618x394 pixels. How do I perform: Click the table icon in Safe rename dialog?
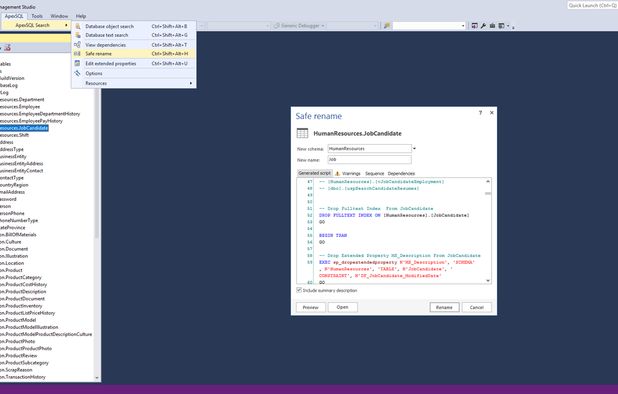tap(302, 133)
